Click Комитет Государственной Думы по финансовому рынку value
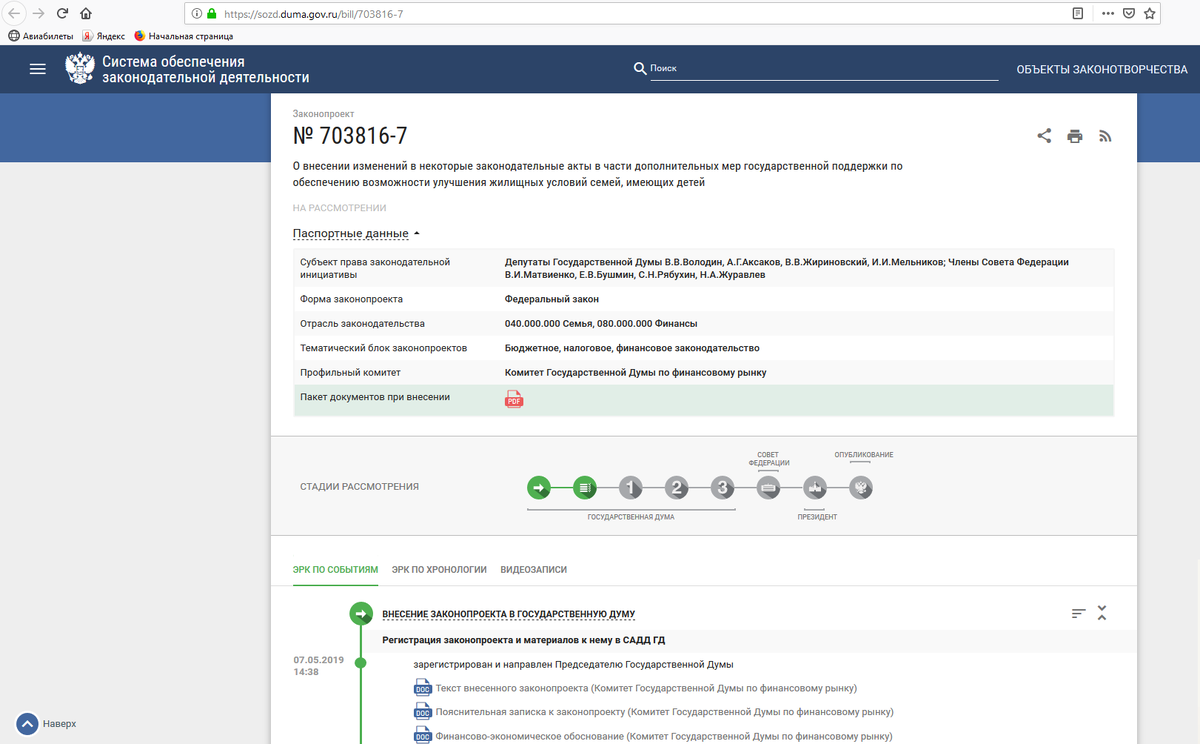This screenshot has height=744, width=1200. tap(636, 373)
